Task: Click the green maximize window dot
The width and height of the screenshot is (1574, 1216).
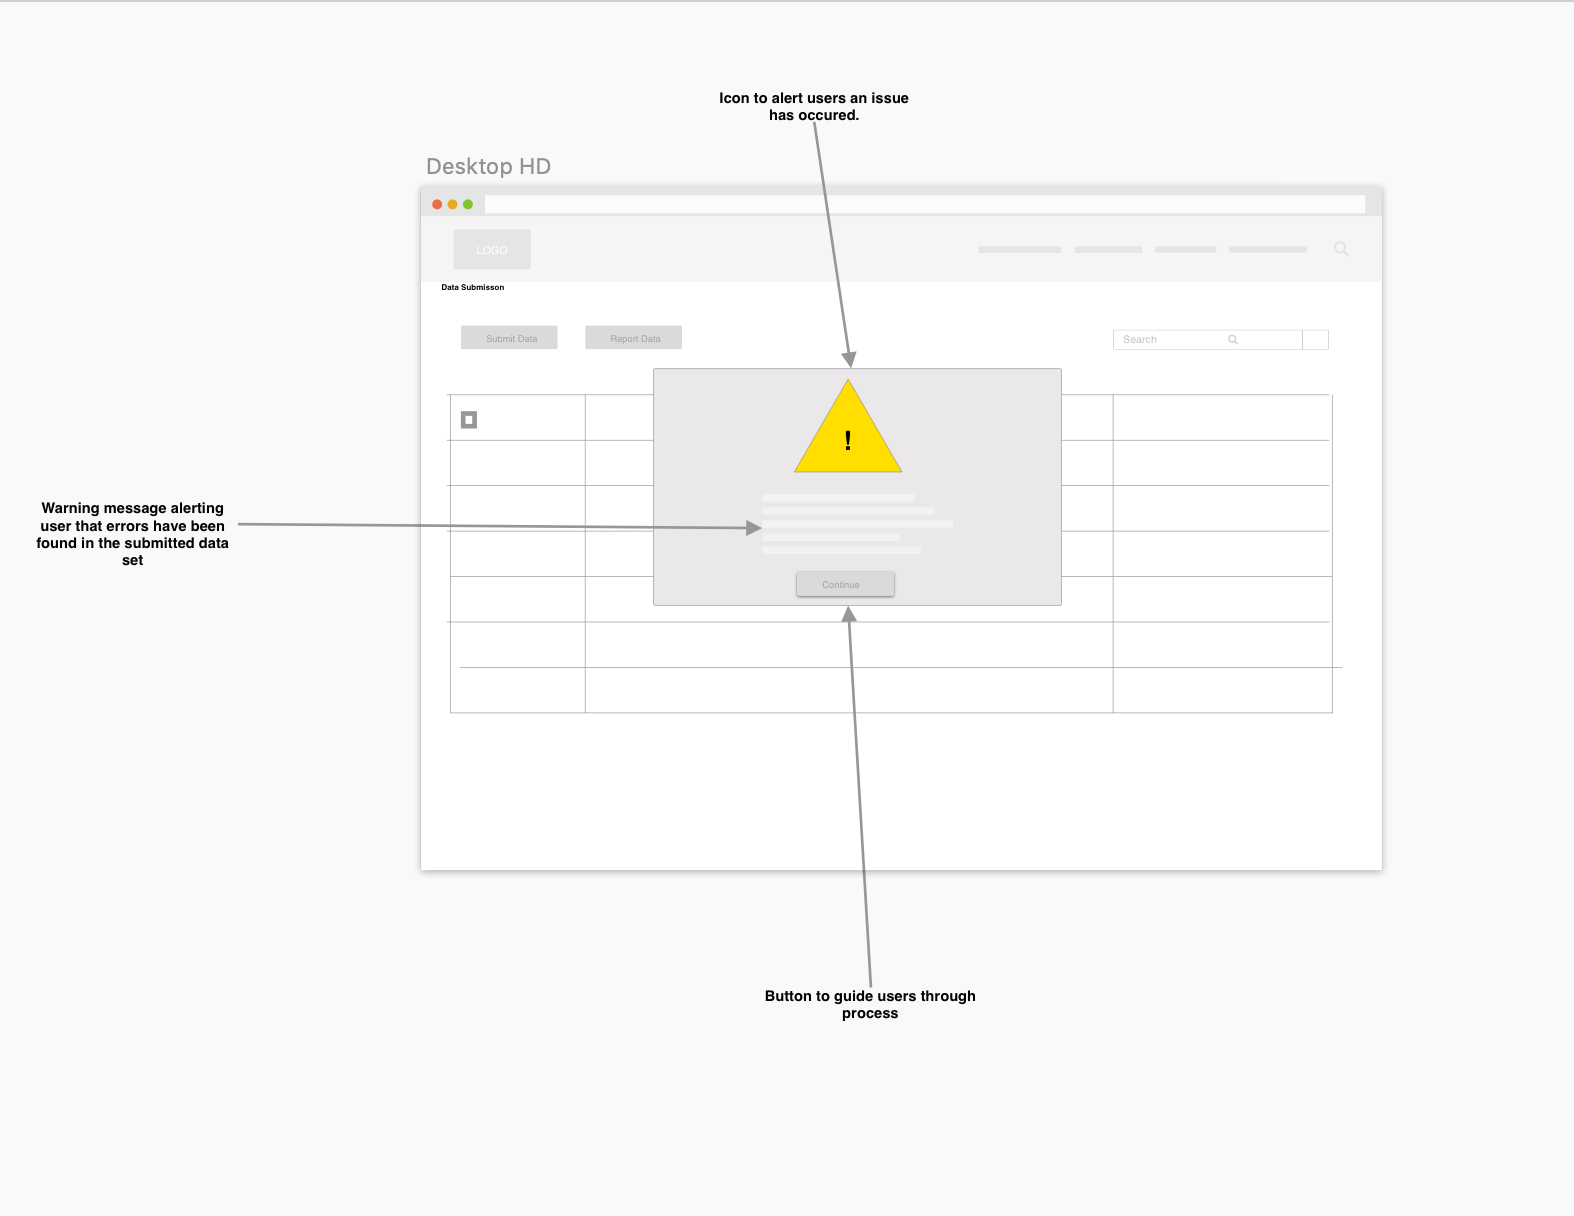Action: pos(468,204)
